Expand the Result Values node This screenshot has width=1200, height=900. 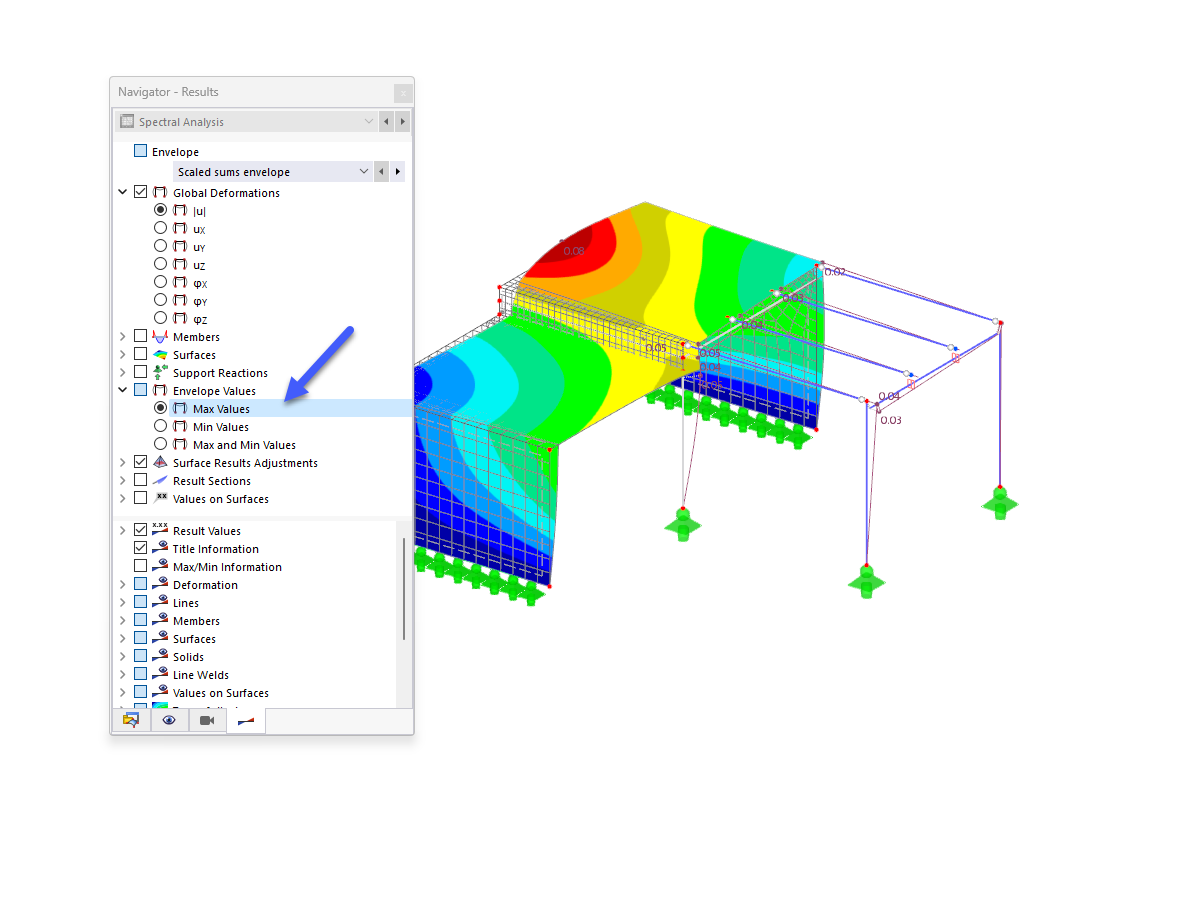pos(122,531)
